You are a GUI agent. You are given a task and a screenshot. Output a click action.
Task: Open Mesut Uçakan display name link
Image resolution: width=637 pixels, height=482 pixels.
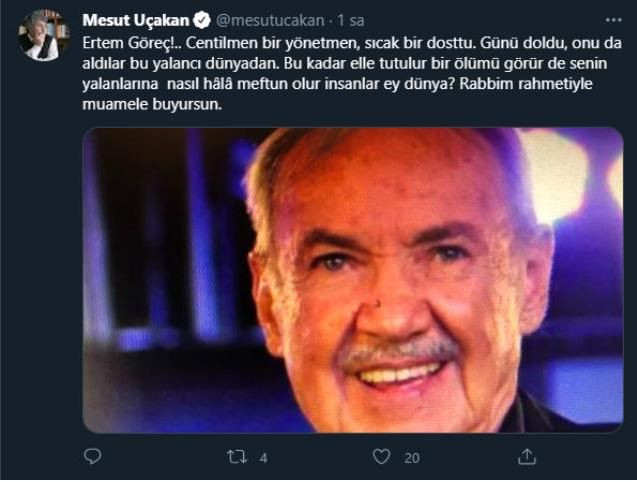(x=136, y=20)
